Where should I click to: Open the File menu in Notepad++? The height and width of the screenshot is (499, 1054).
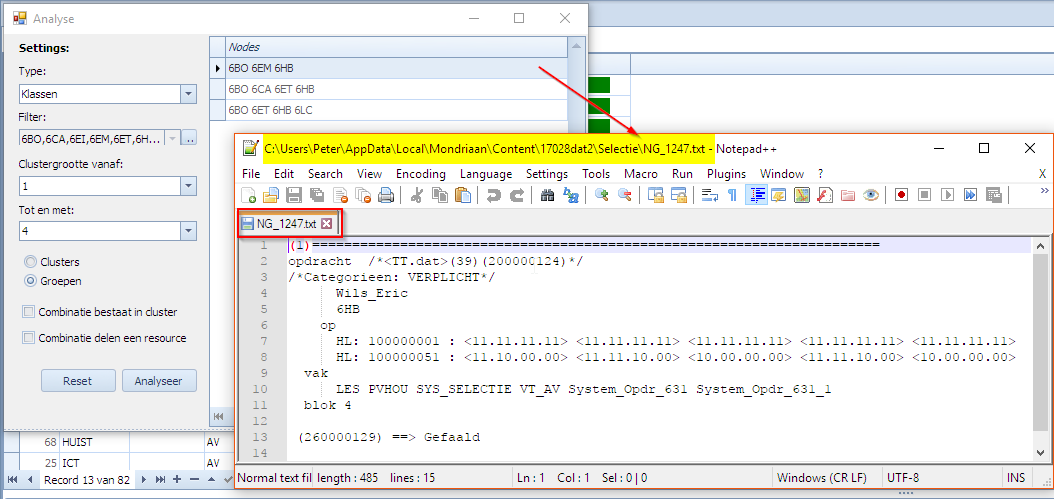pyautogui.click(x=251, y=174)
